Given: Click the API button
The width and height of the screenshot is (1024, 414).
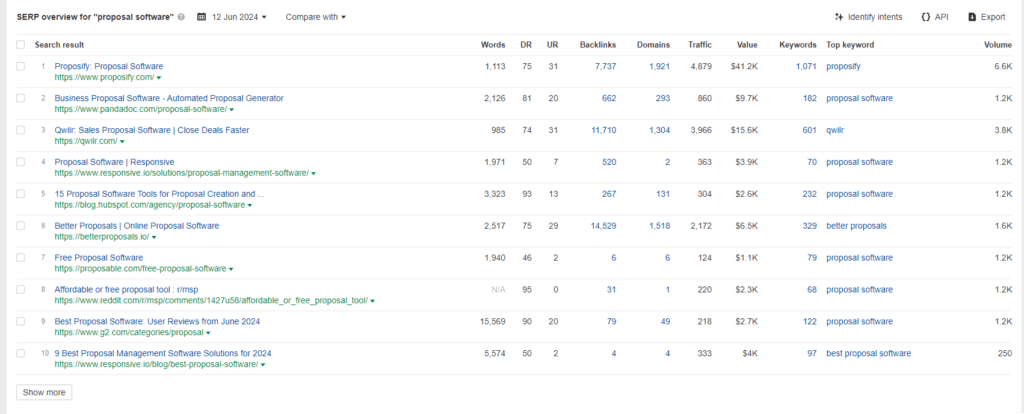Looking at the screenshot, I should tap(935, 17).
